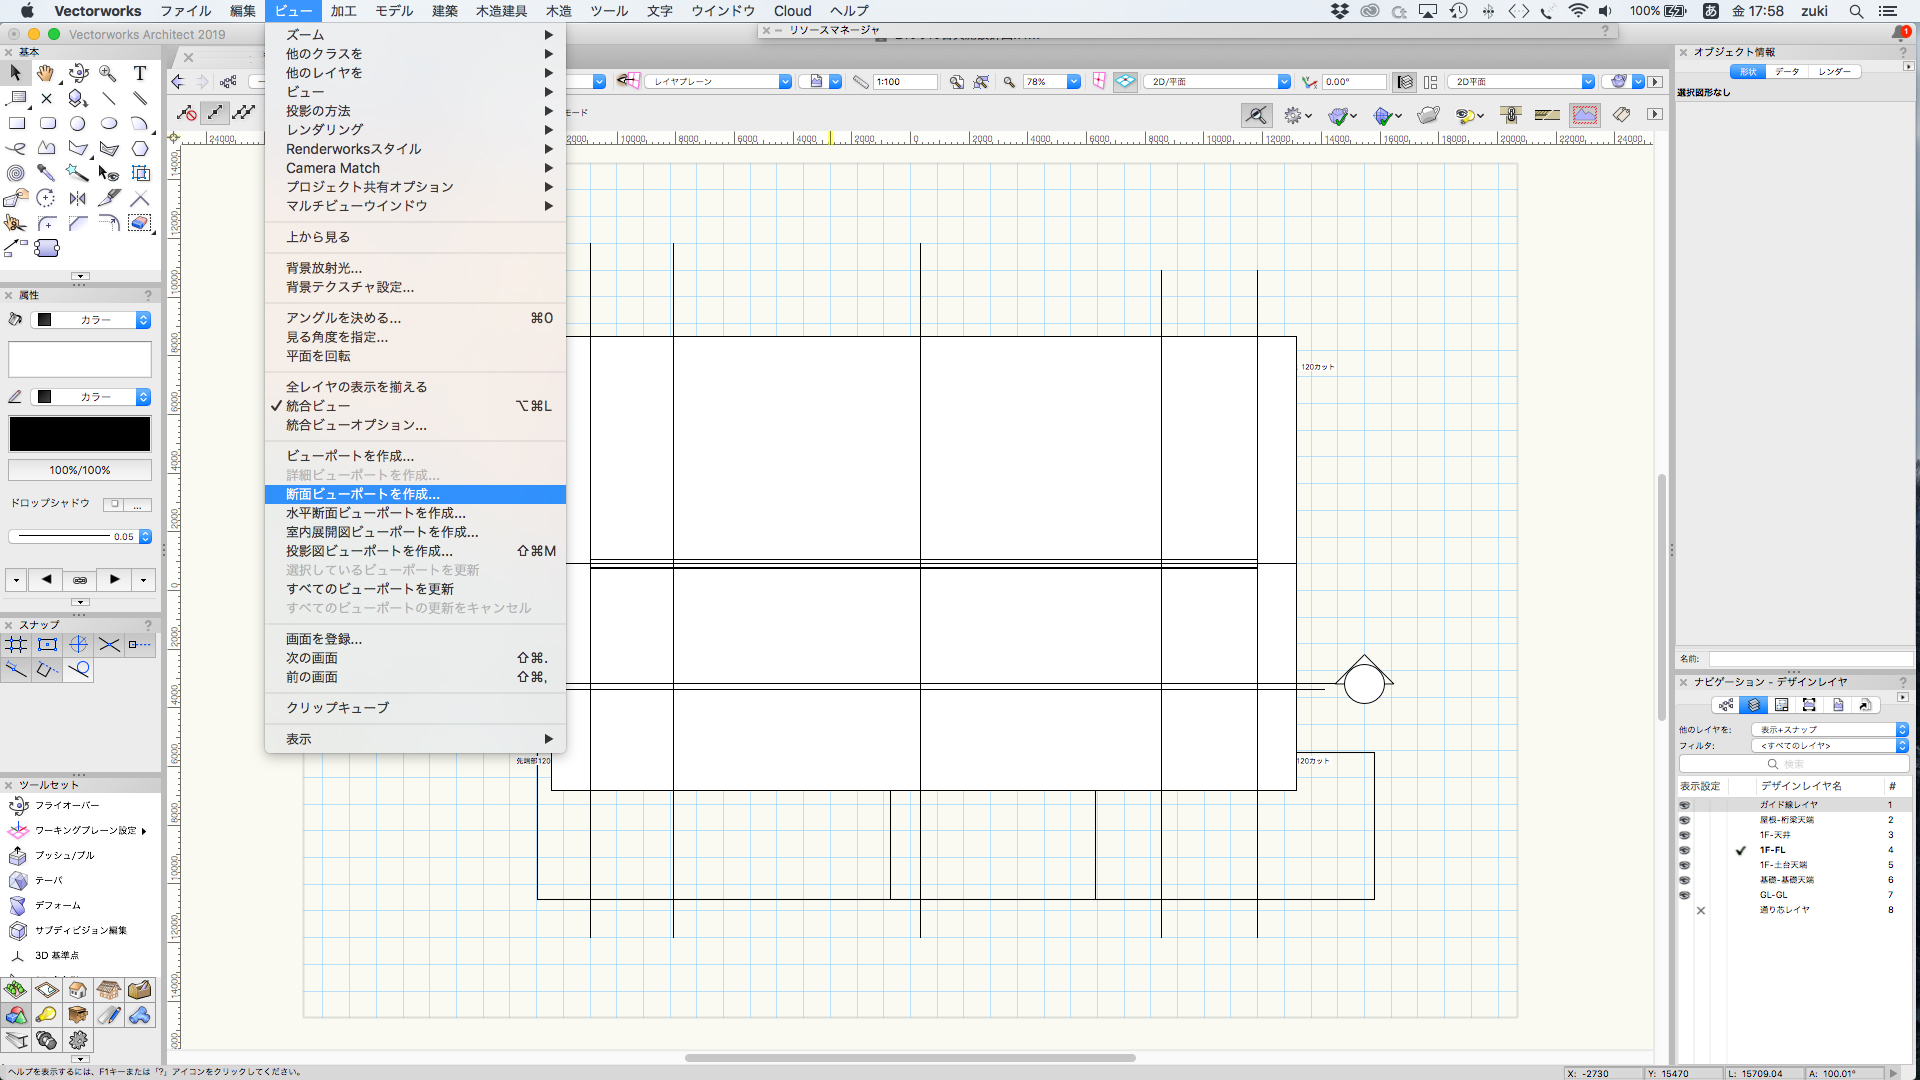Select the Mirror tool
The image size is (1920, 1080).
[x=78, y=198]
